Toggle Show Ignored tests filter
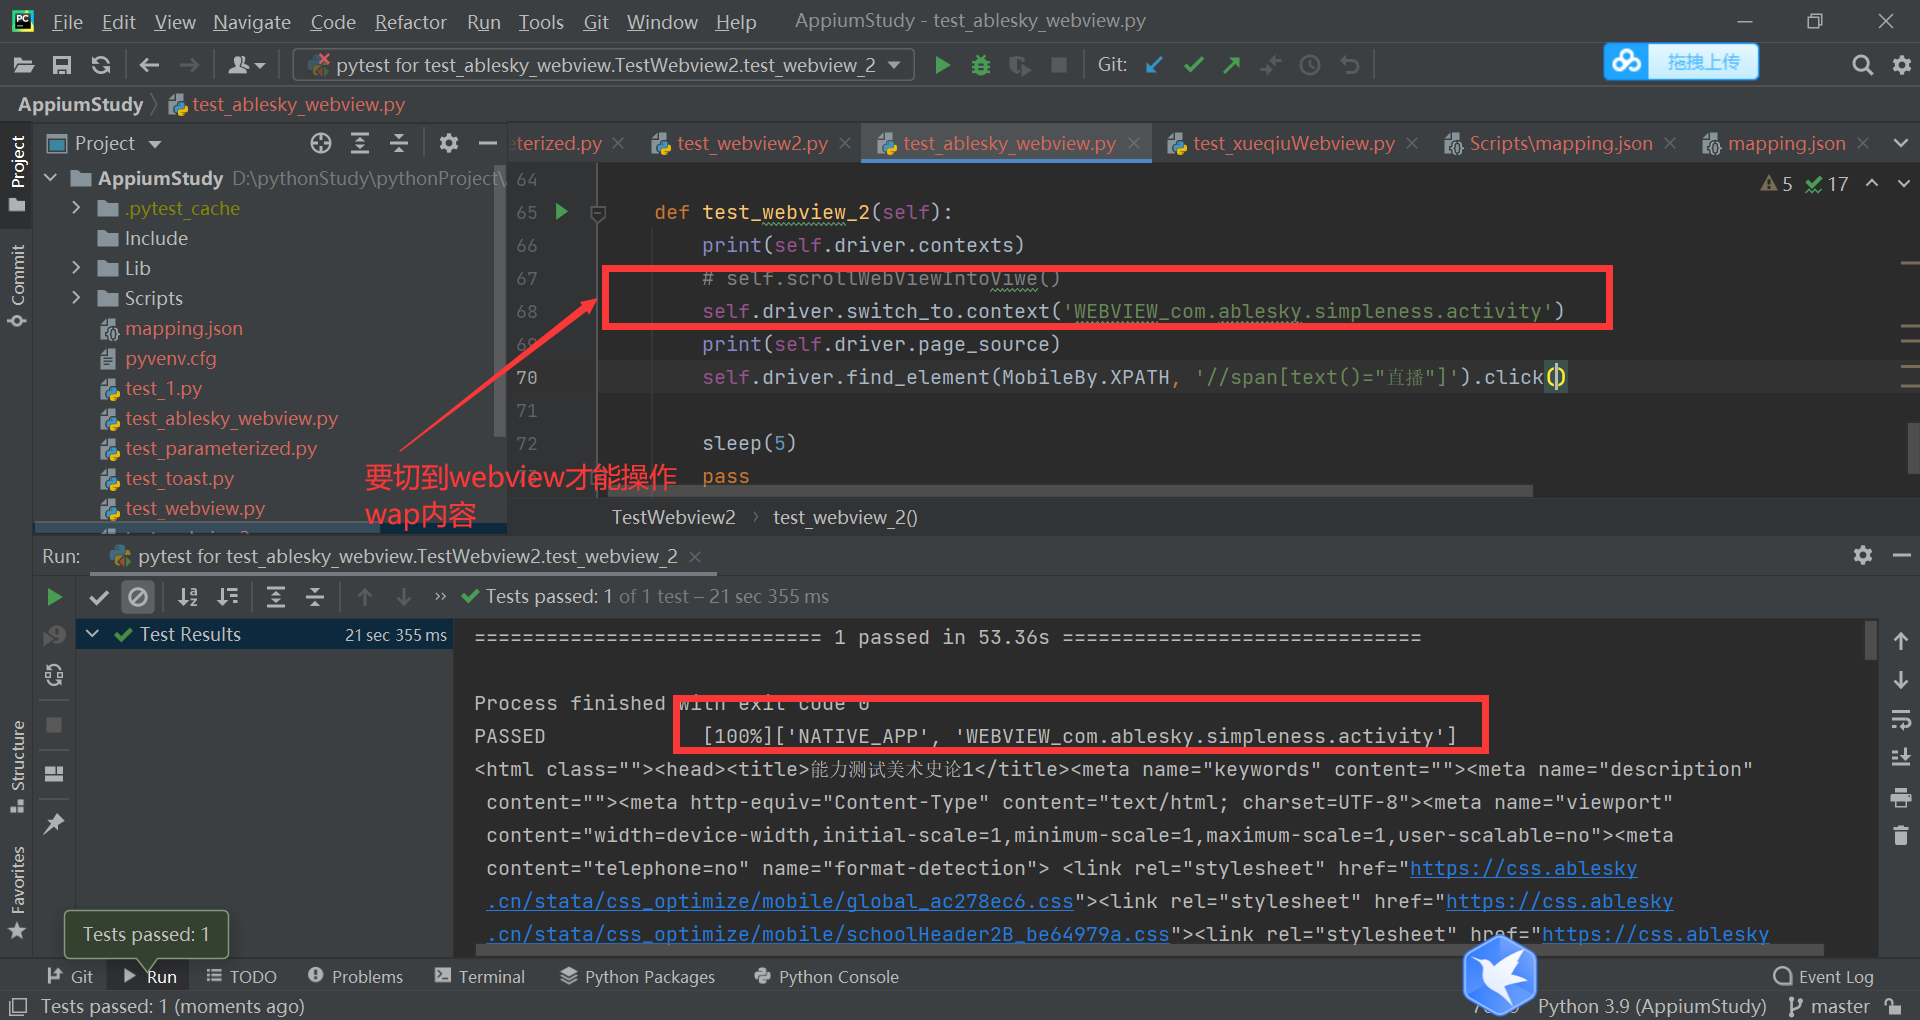The height and width of the screenshot is (1020, 1920). click(138, 597)
